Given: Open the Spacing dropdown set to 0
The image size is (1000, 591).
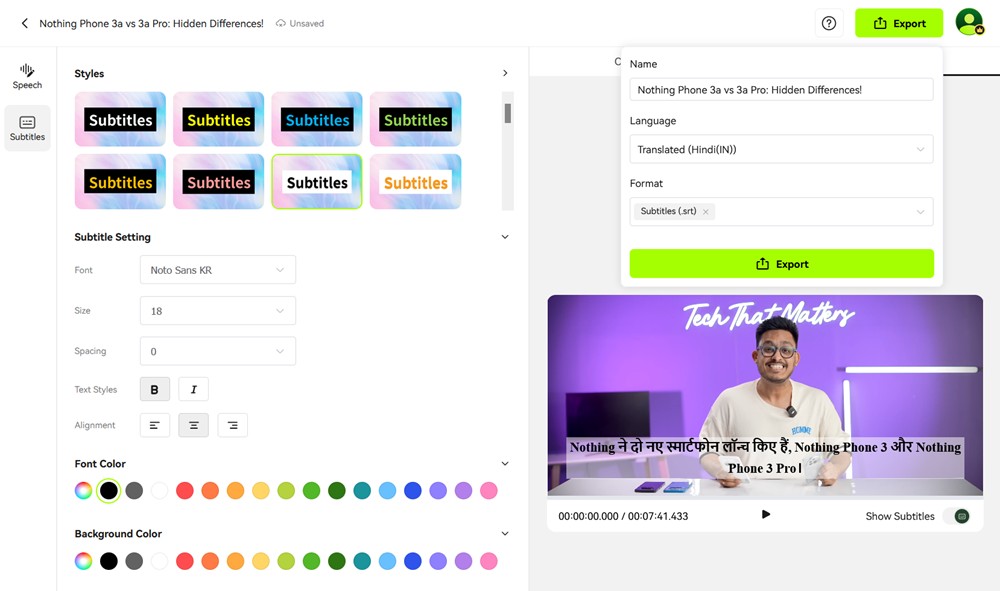Looking at the screenshot, I should pos(217,351).
